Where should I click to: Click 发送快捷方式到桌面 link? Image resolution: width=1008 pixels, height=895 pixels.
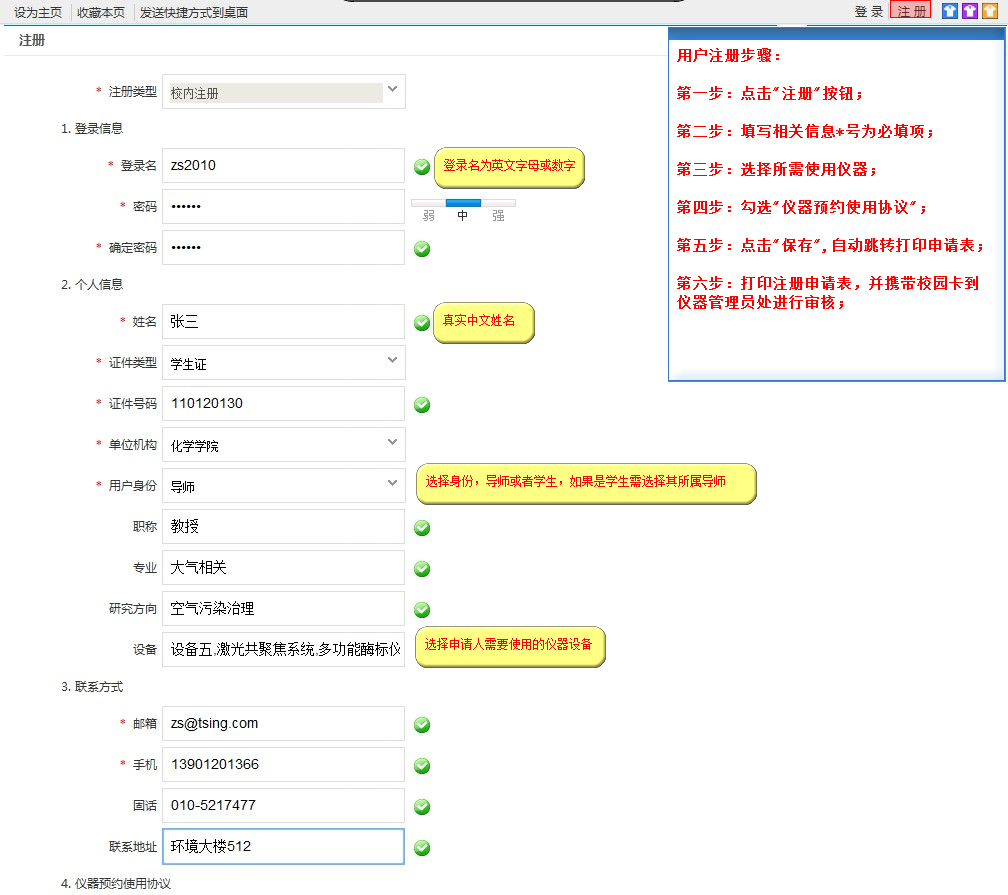tap(194, 12)
